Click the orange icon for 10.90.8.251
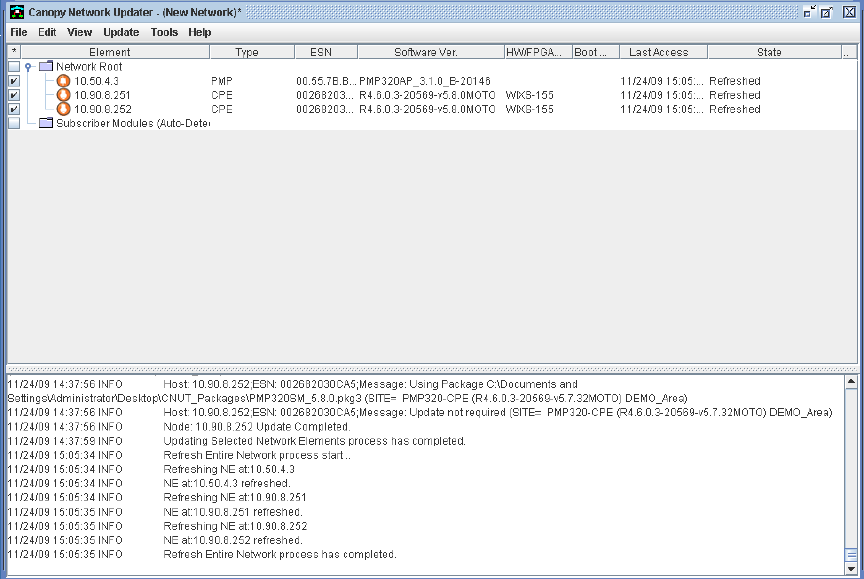The height and width of the screenshot is (579, 864). tap(63, 95)
